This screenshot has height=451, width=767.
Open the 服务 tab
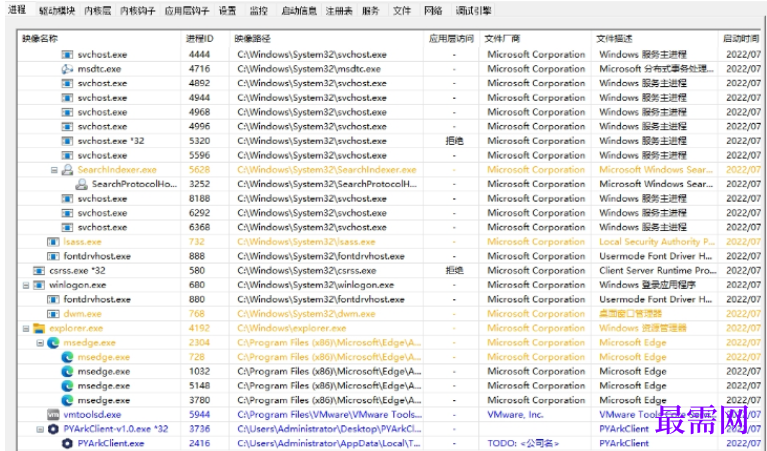[x=371, y=10]
